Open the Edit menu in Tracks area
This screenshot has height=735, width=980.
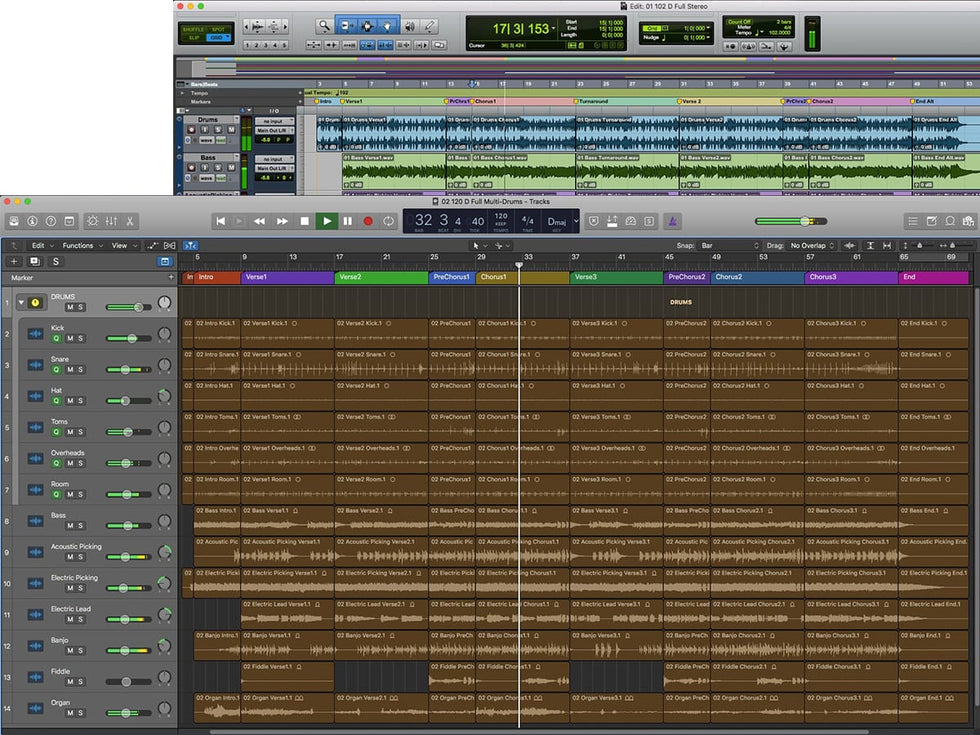click(x=40, y=246)
